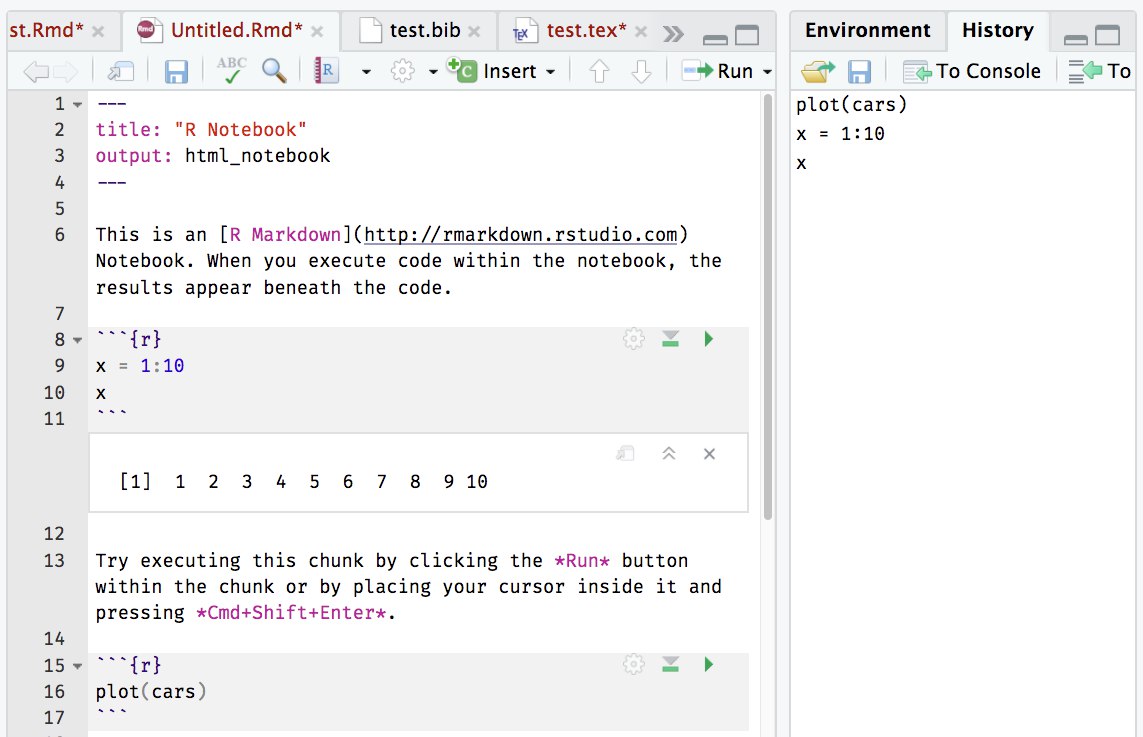Image resolution: width=1143 pixels, height=737 pixels.
Task: Click the notebook preview icon
Action: [x=327, y=71]
